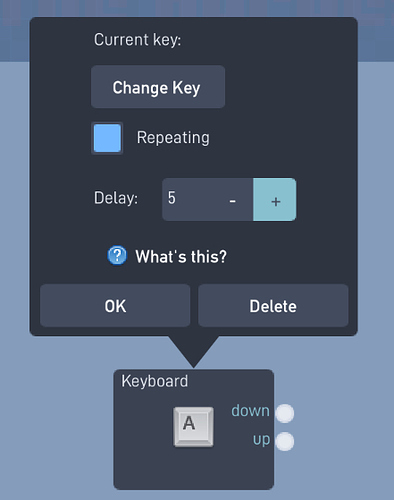Select the A keycap icon on Keyboard node
Image resolution: width=394 pixels, height=500 pixels.
(193, 427)
